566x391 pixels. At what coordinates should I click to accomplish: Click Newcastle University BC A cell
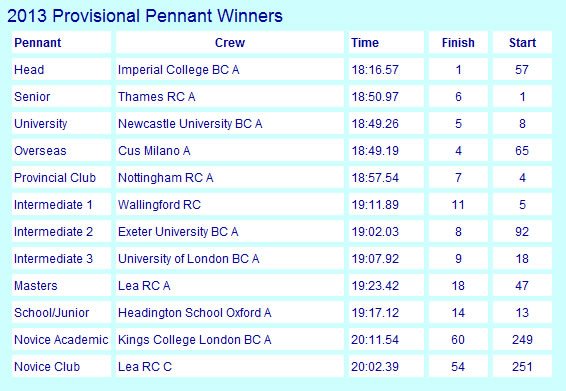pos(230,123)
